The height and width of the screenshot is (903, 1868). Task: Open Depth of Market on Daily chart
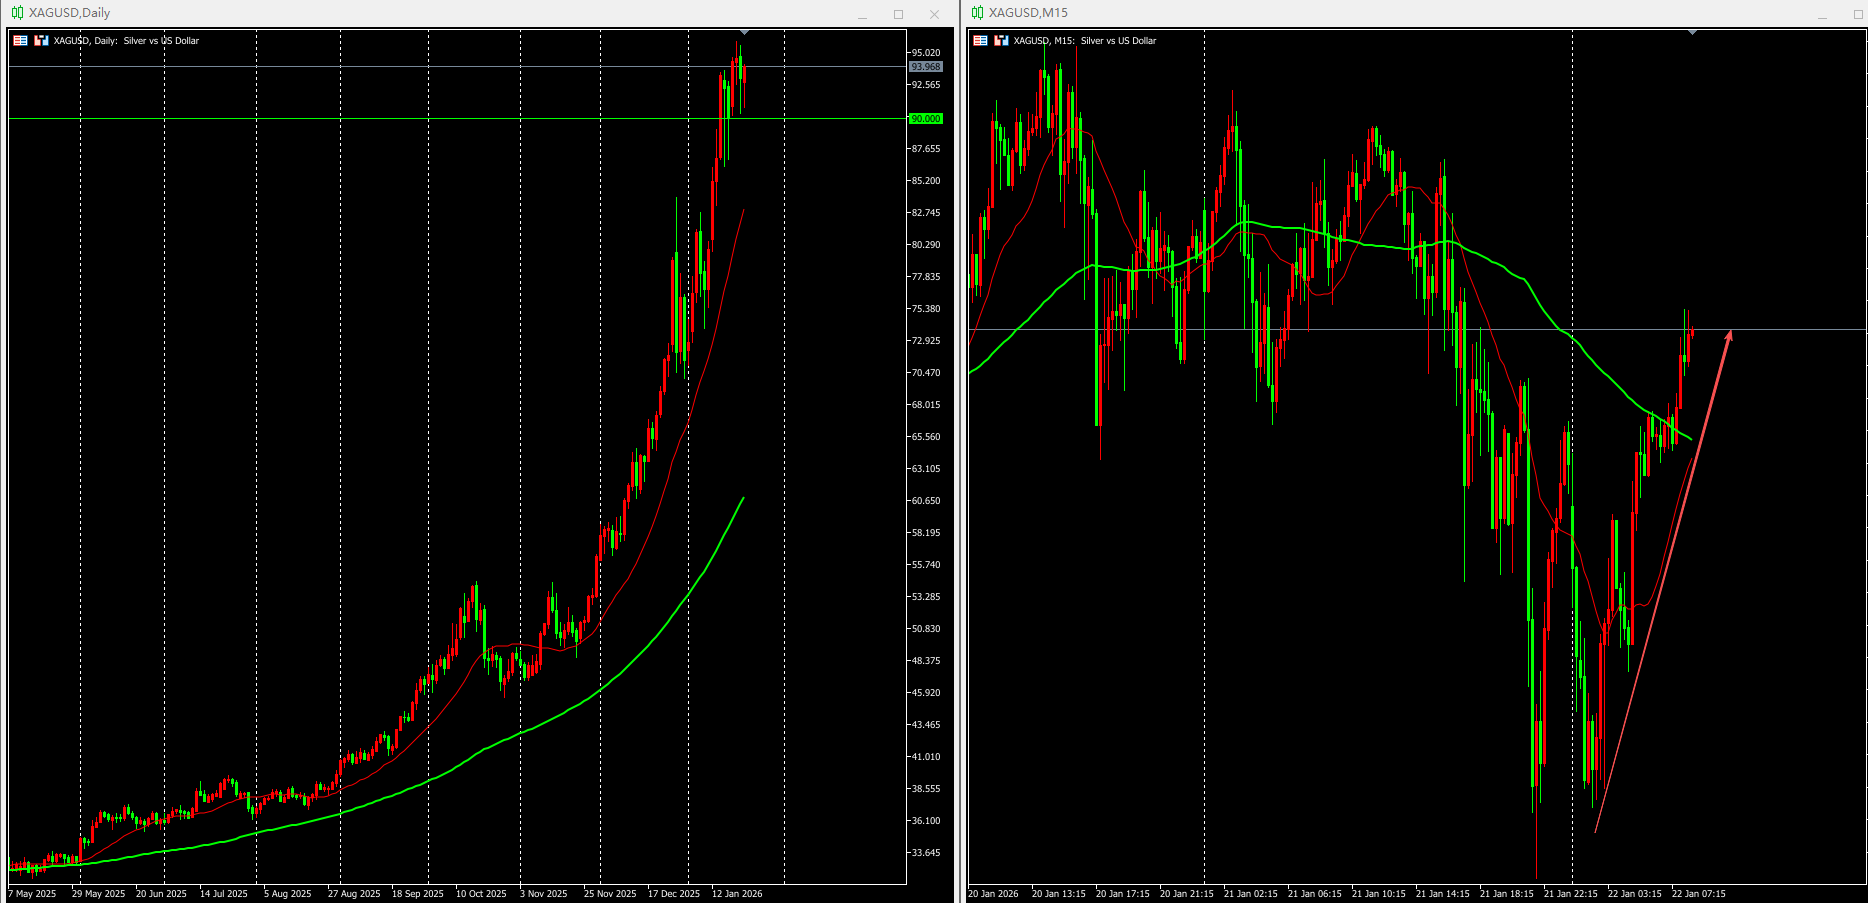(x=41, y=41)
